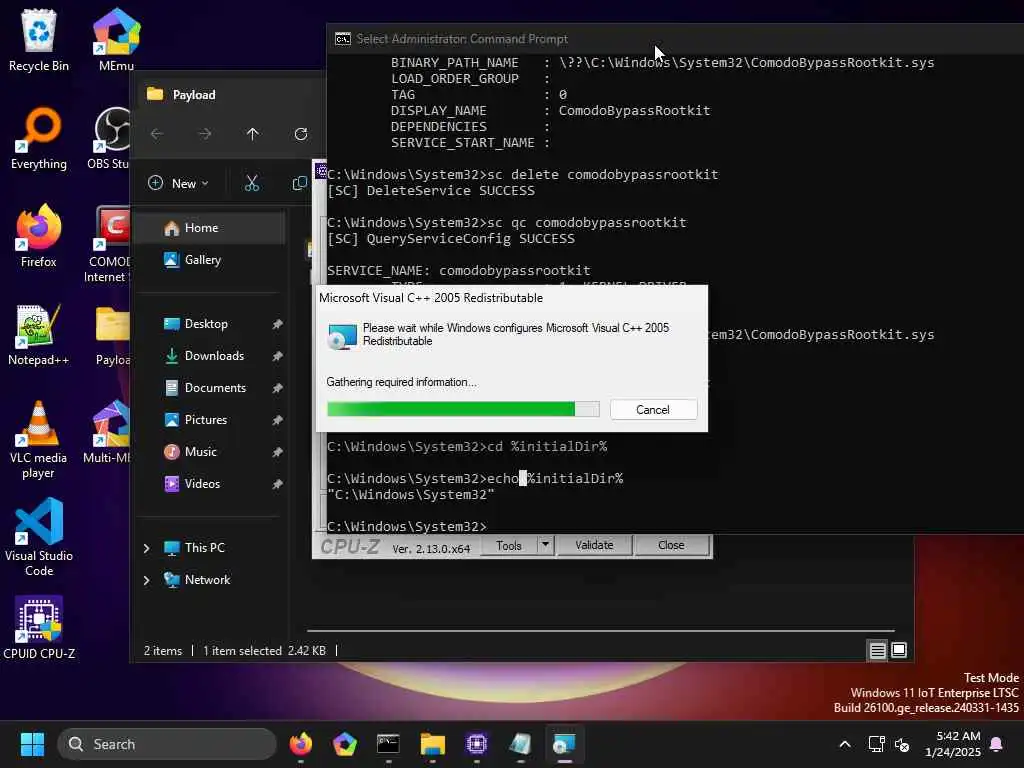This screenshot has width=1024, height=768.
Task: Expand Network in navigation pane
Action: coord(146,580)
